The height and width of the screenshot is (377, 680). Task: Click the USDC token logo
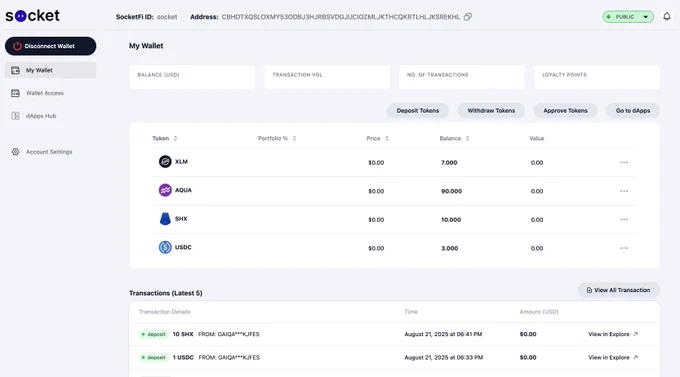165,247
